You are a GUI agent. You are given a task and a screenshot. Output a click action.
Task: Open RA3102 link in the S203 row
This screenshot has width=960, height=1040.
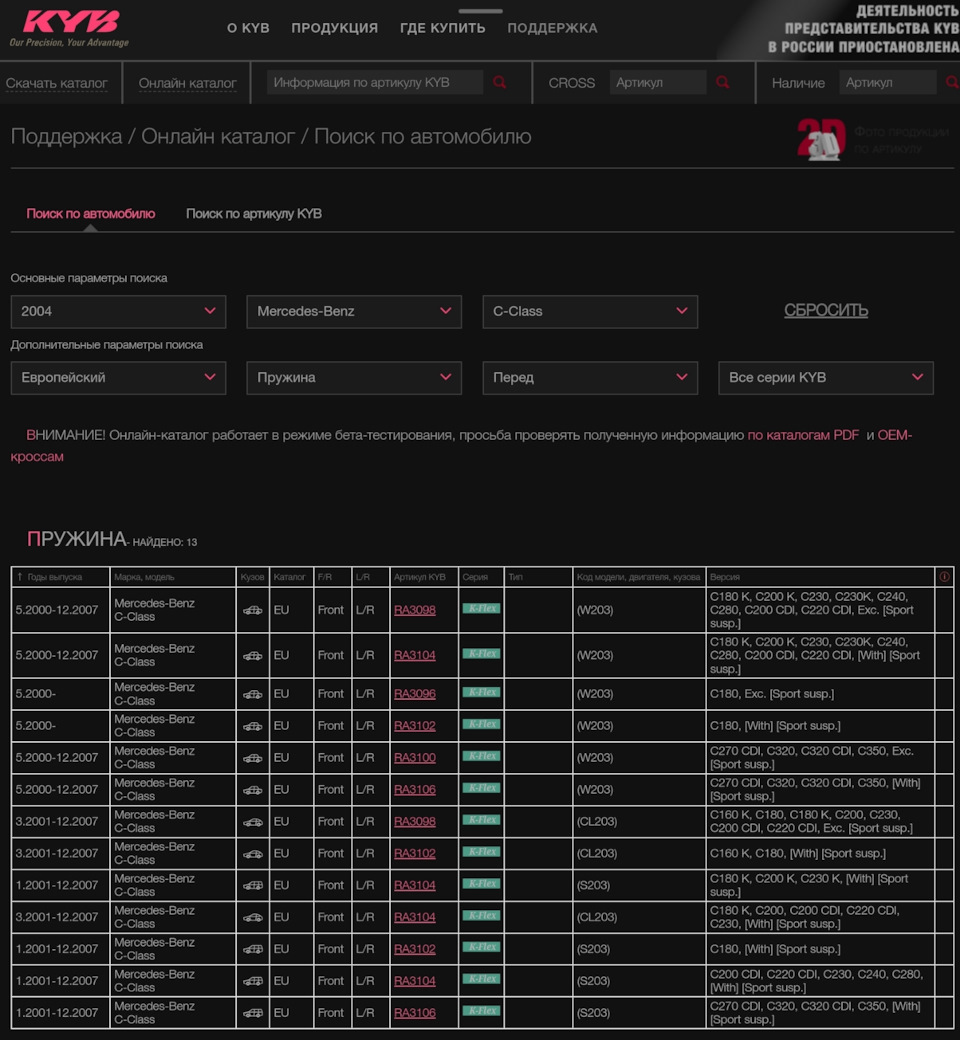click(x=415, y=949)
